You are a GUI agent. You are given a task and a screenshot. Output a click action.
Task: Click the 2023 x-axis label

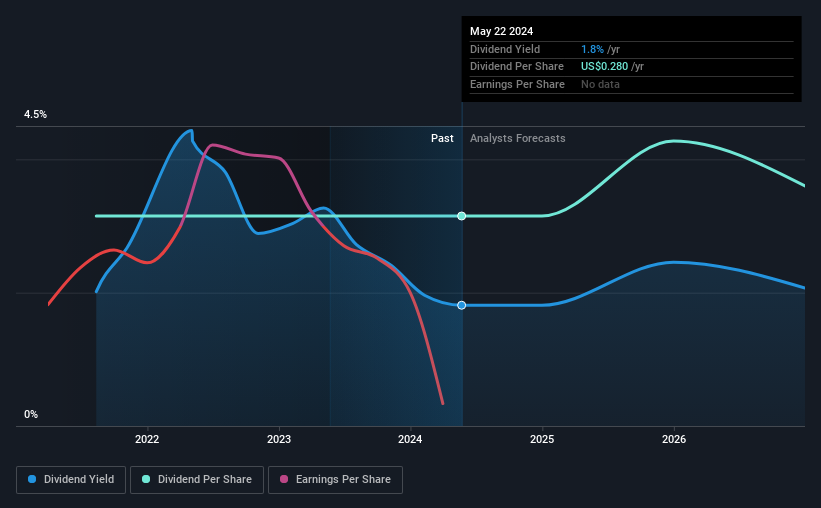279,439
